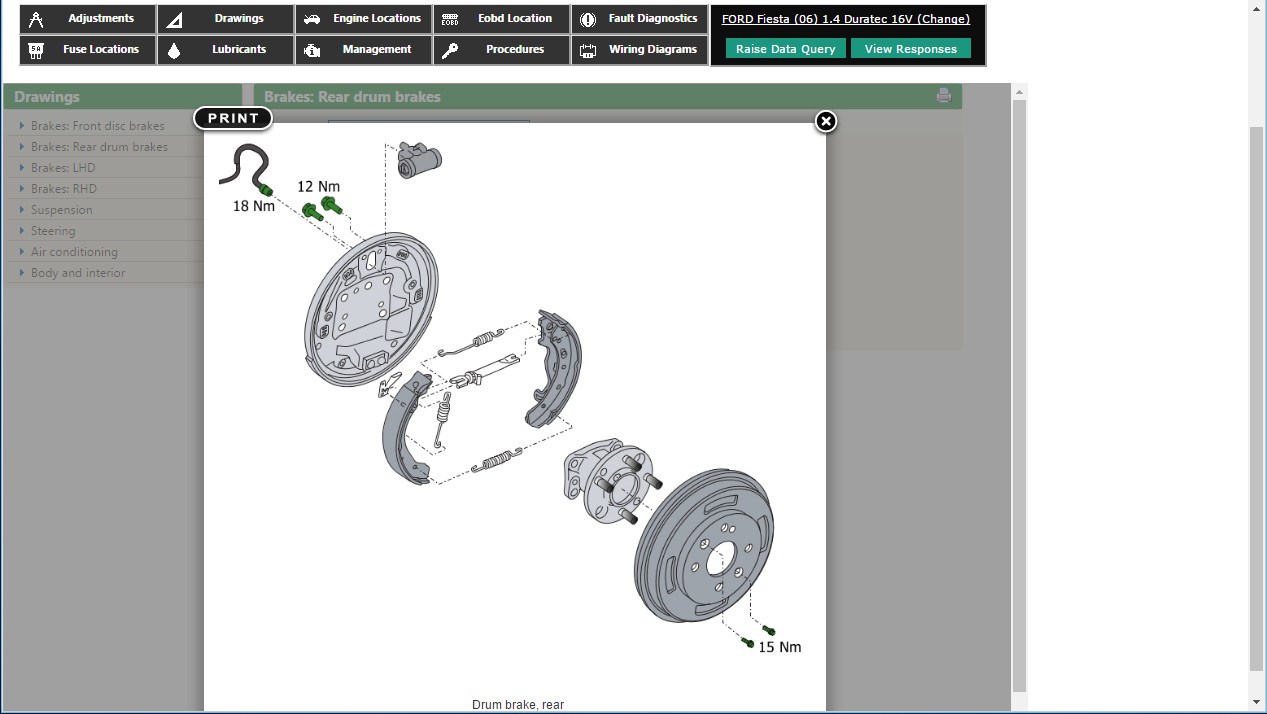Expand Brakes: Front disc brakes item

point(97,126)
